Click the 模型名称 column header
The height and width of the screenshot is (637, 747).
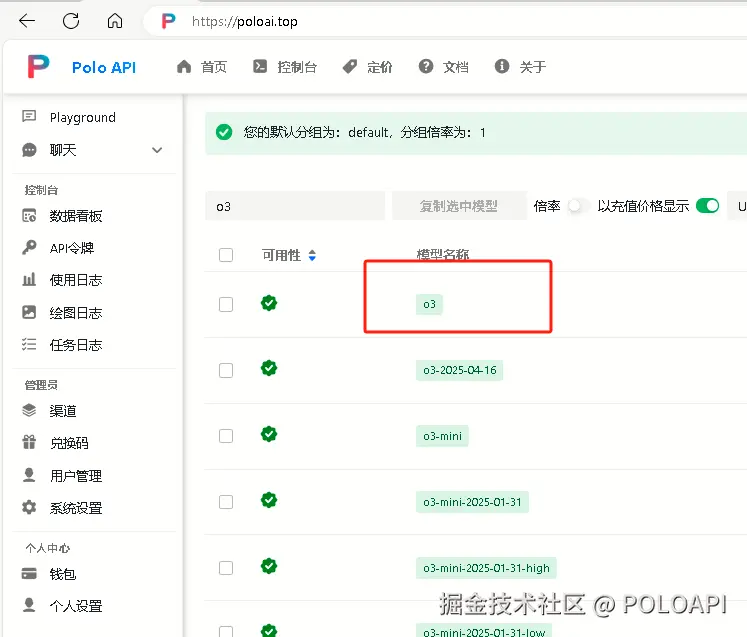tap(443, 255)
